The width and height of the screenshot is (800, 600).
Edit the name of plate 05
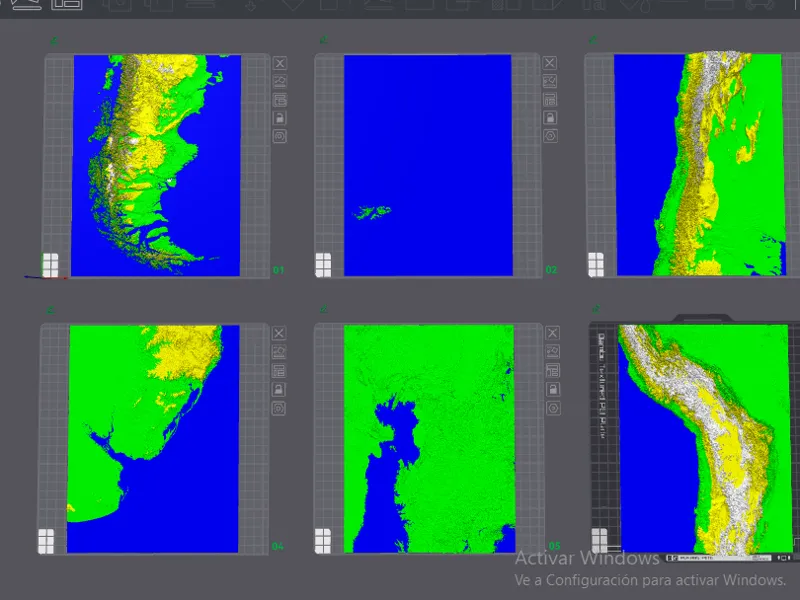[x=323, y=309]
